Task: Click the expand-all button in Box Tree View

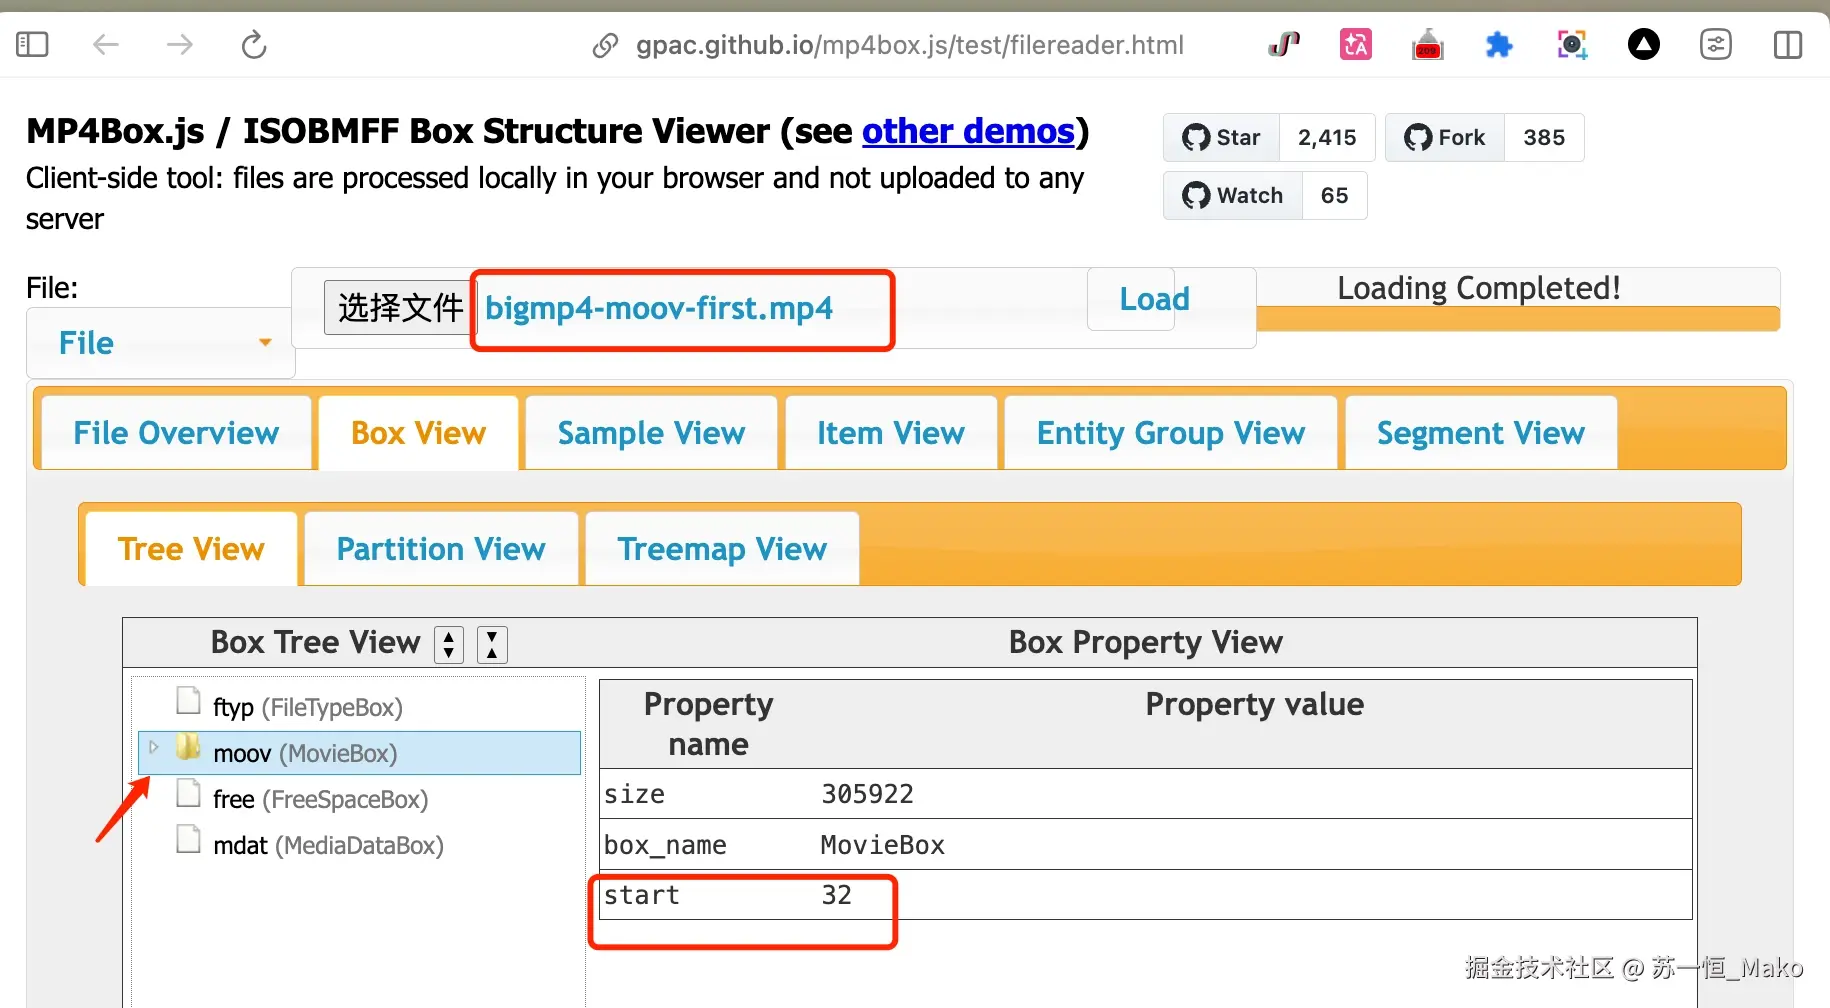Action: click(x=449, y=644)
